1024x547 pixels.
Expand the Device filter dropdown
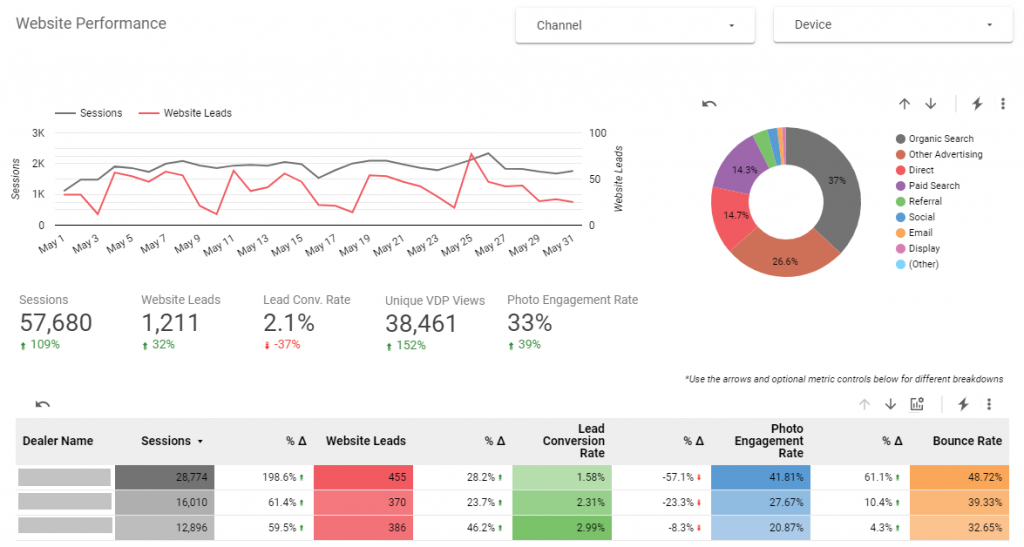click(893, 25)
